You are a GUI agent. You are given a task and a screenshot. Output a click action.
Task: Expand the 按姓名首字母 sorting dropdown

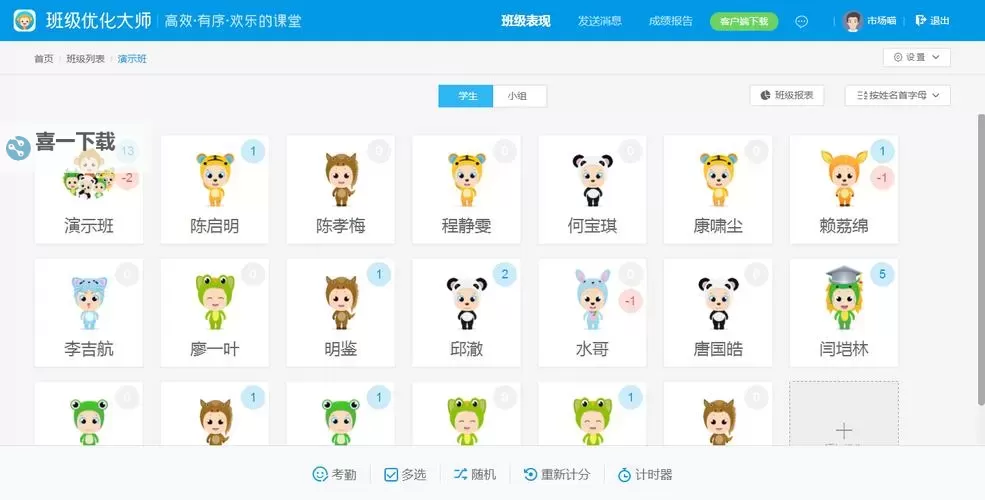click(x=898, y=95)
